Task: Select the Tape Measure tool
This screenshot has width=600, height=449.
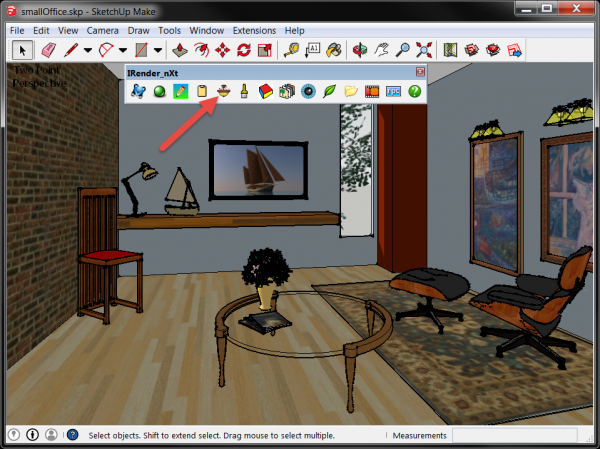Action: (x=291, y=50)
